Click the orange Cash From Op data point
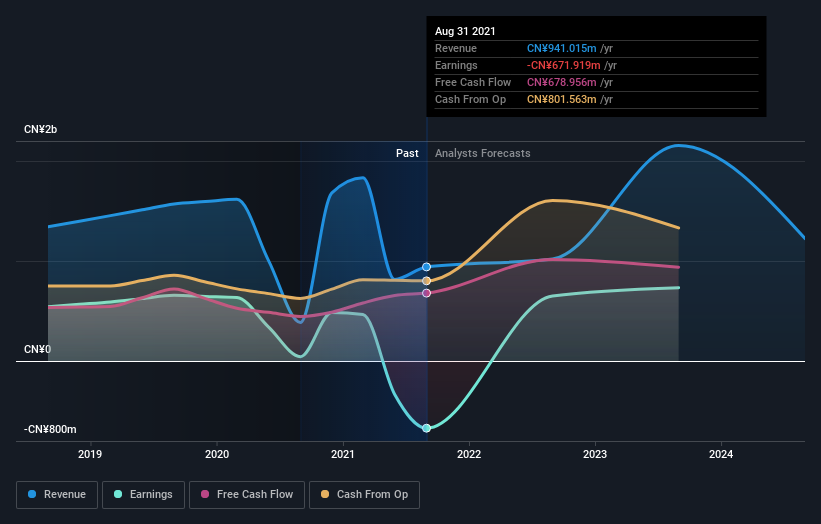Image resolution: width=821 pixels, height=524 pixels. point(427,281)
